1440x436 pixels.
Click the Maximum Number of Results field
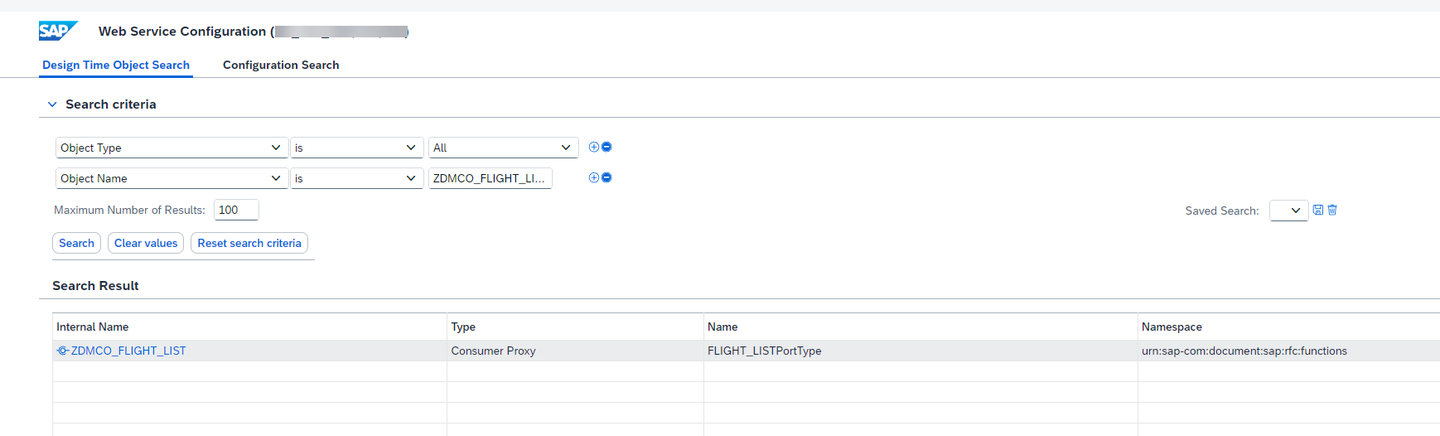[236, 210]
